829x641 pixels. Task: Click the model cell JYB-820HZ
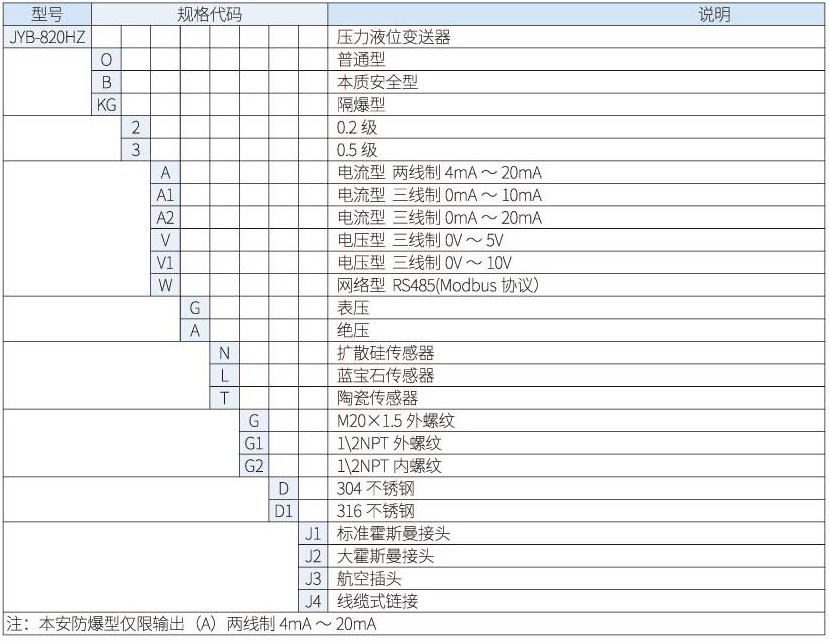tap(47, 37)
